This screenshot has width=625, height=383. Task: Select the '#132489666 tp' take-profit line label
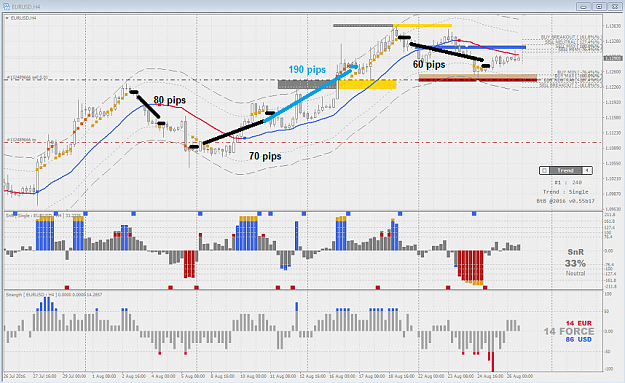pos(21,140)
